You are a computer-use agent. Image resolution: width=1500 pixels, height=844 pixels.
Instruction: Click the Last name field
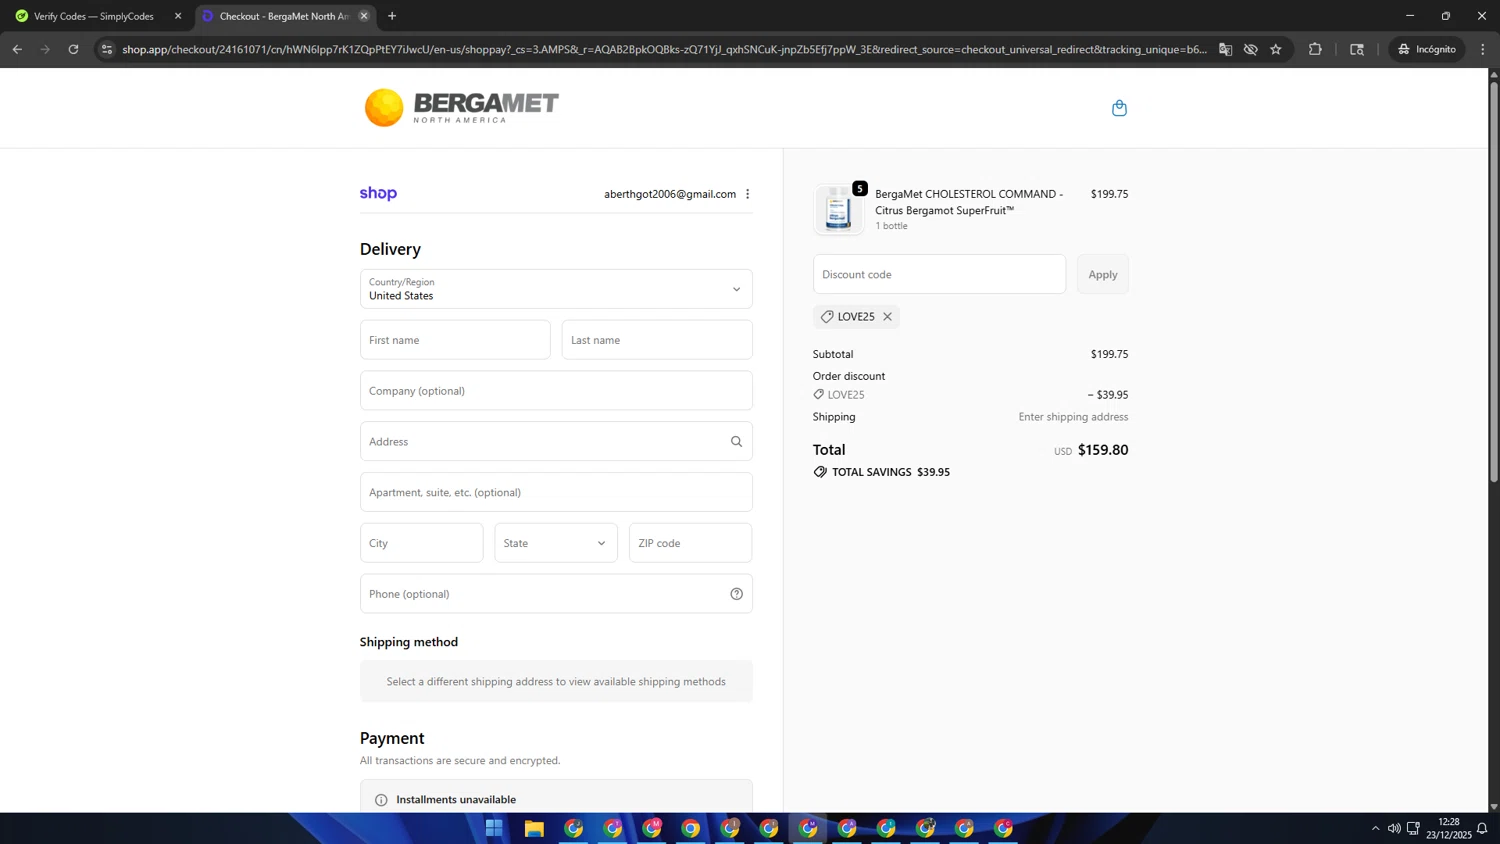tap(657, 340)
